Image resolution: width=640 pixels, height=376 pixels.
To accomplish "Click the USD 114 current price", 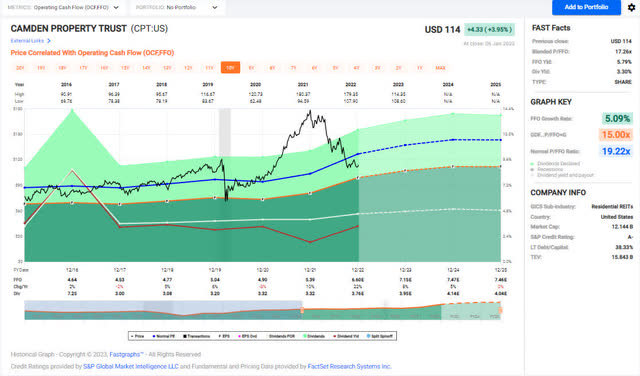I will pyautogui.click(x=442, y=29).
